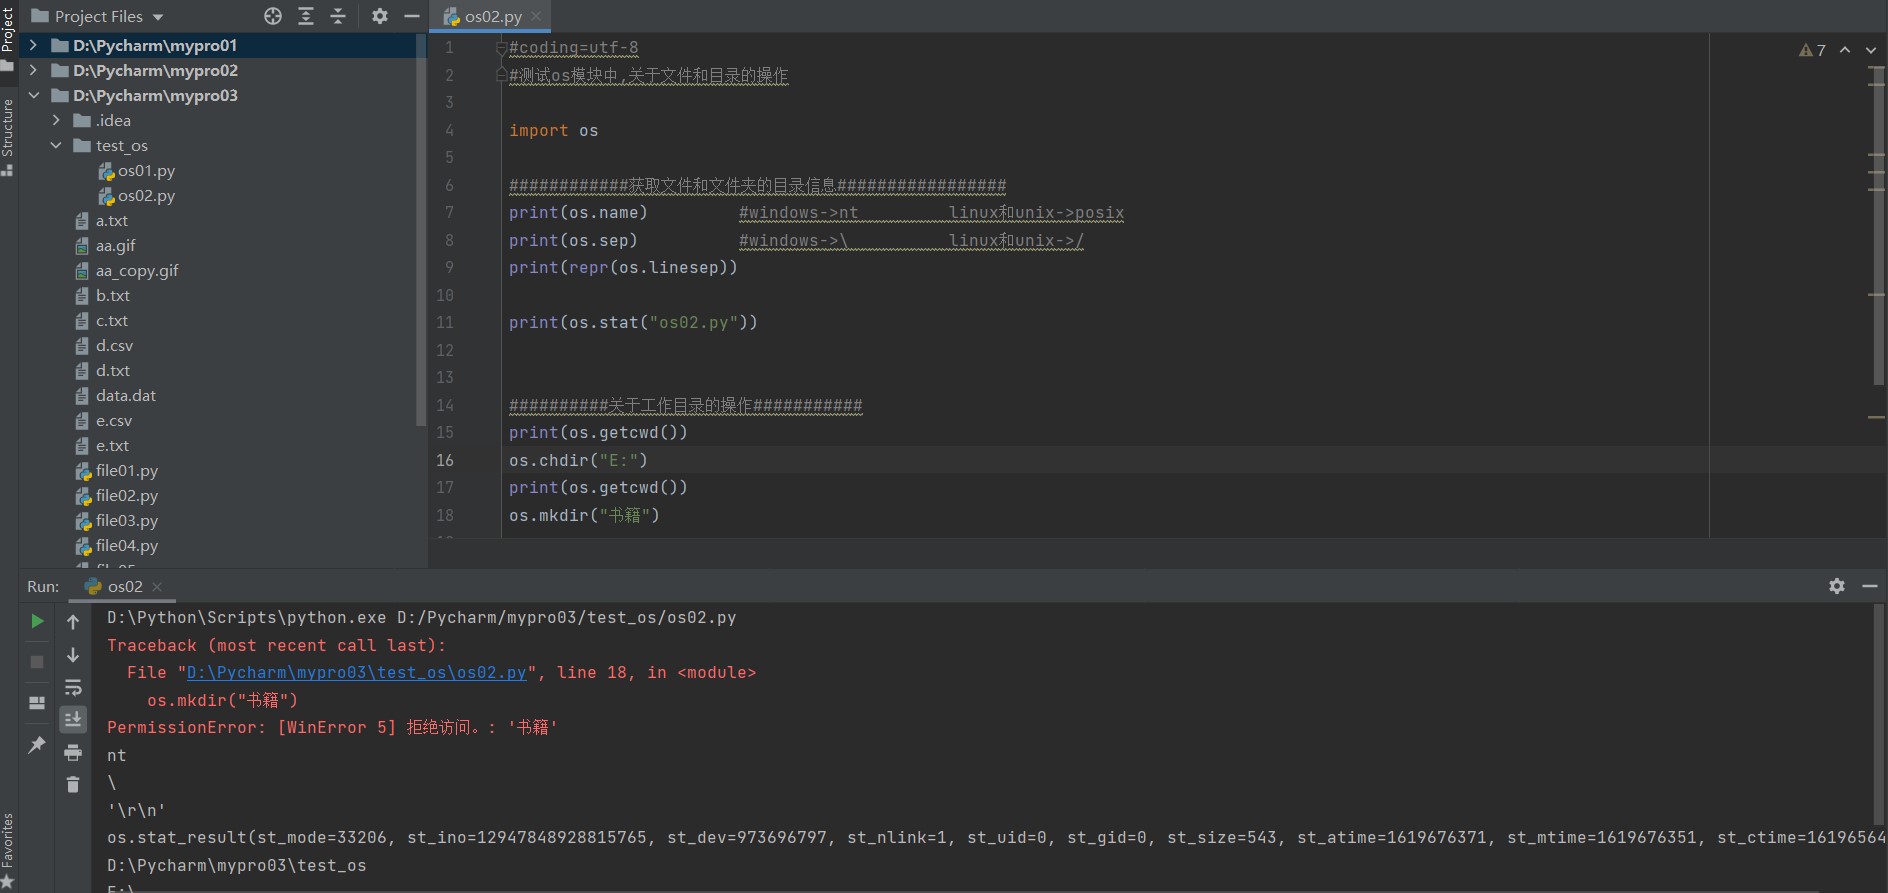
Task: Toggle soft-wrap in Run console
Action: point(73,687)
